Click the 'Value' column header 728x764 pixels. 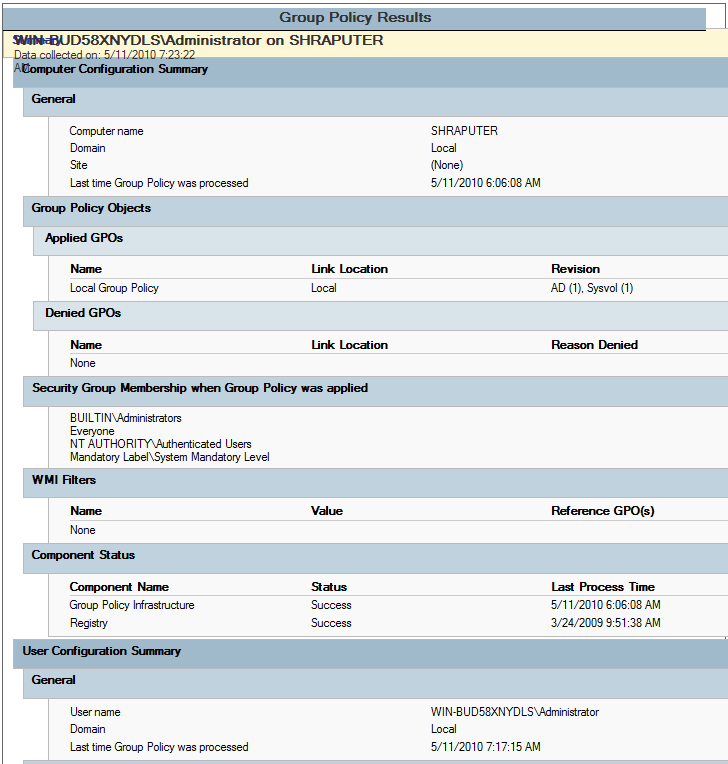tap(327, 511)
